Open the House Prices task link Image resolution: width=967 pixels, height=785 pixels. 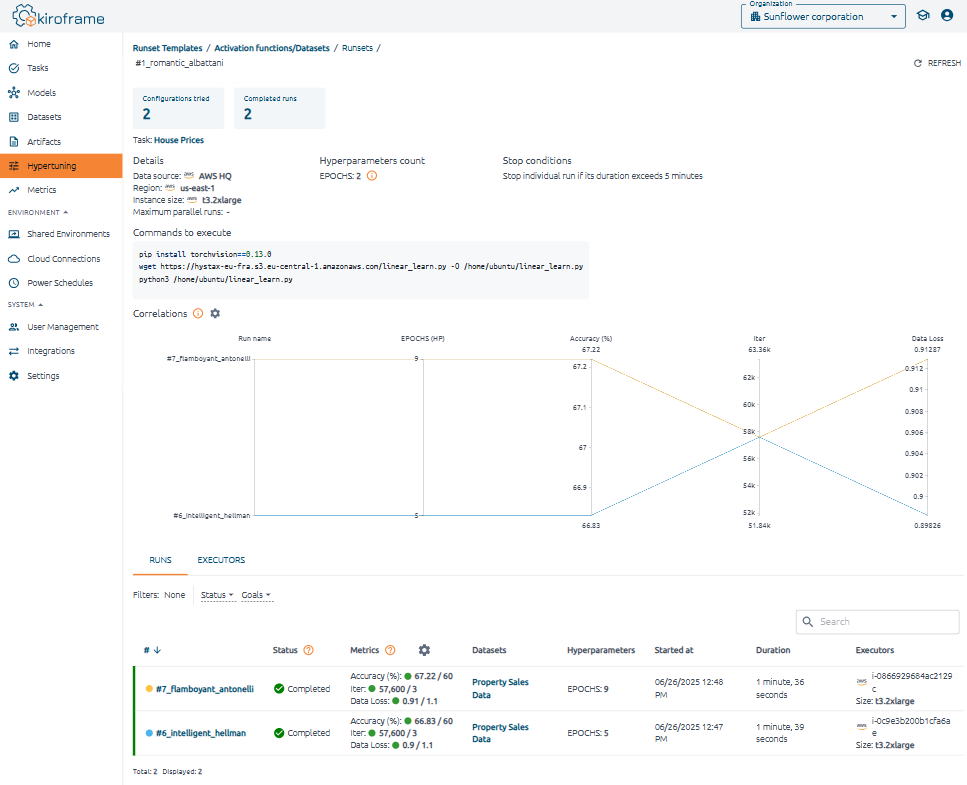179,141
